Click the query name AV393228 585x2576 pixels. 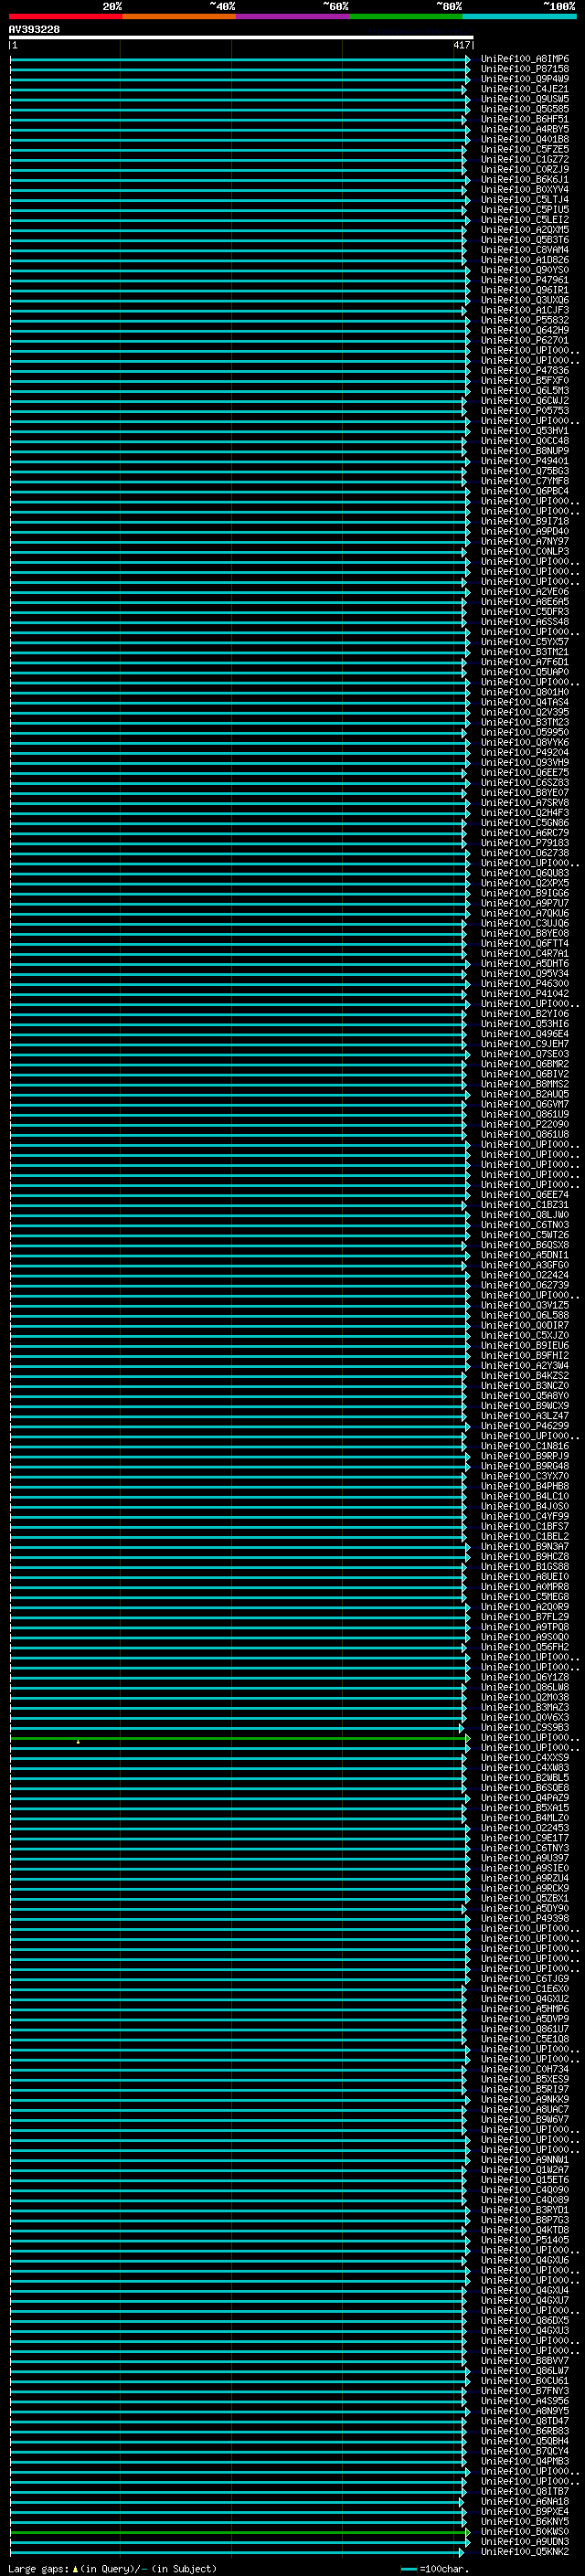point(34,30)
